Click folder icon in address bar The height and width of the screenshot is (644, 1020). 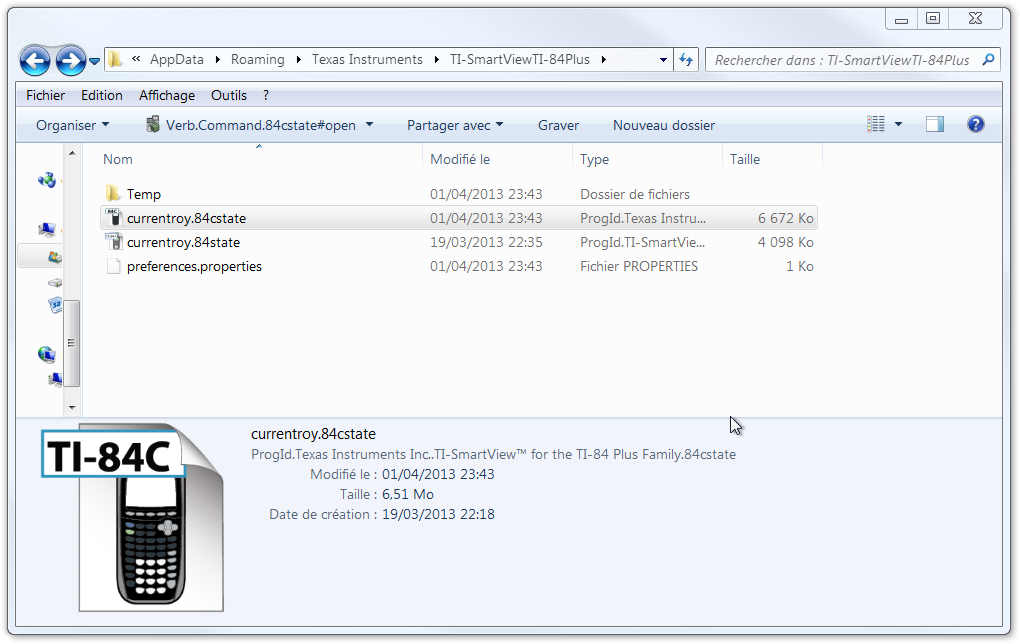(114, 60)
